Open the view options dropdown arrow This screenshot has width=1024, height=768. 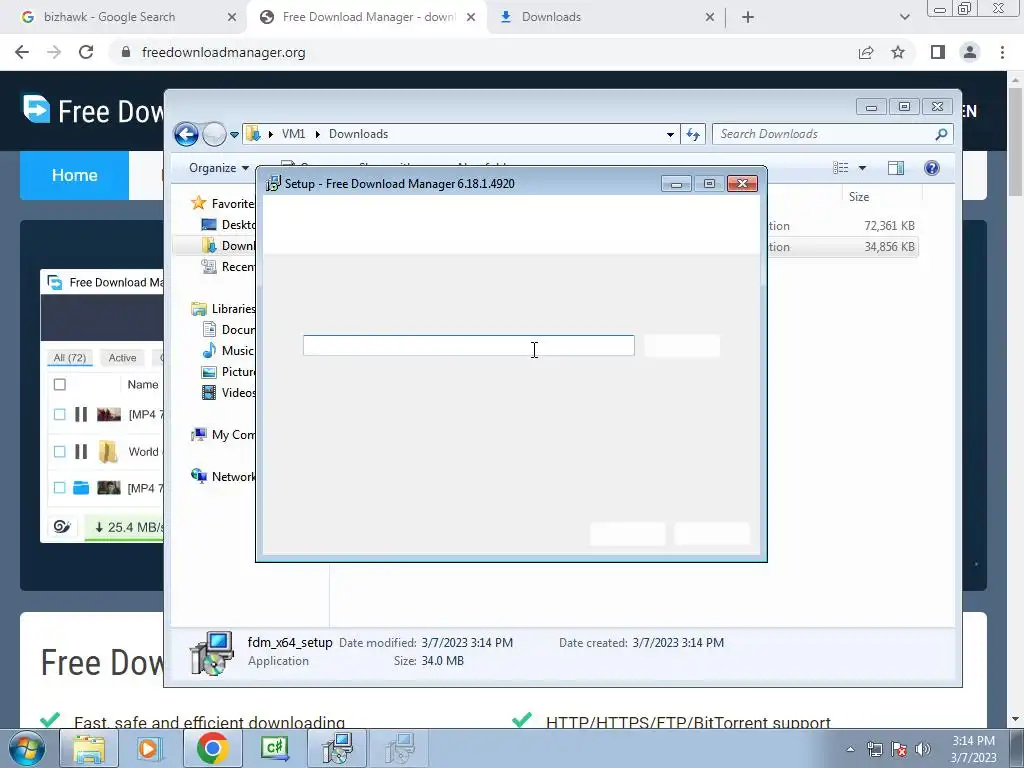(862, 168)
